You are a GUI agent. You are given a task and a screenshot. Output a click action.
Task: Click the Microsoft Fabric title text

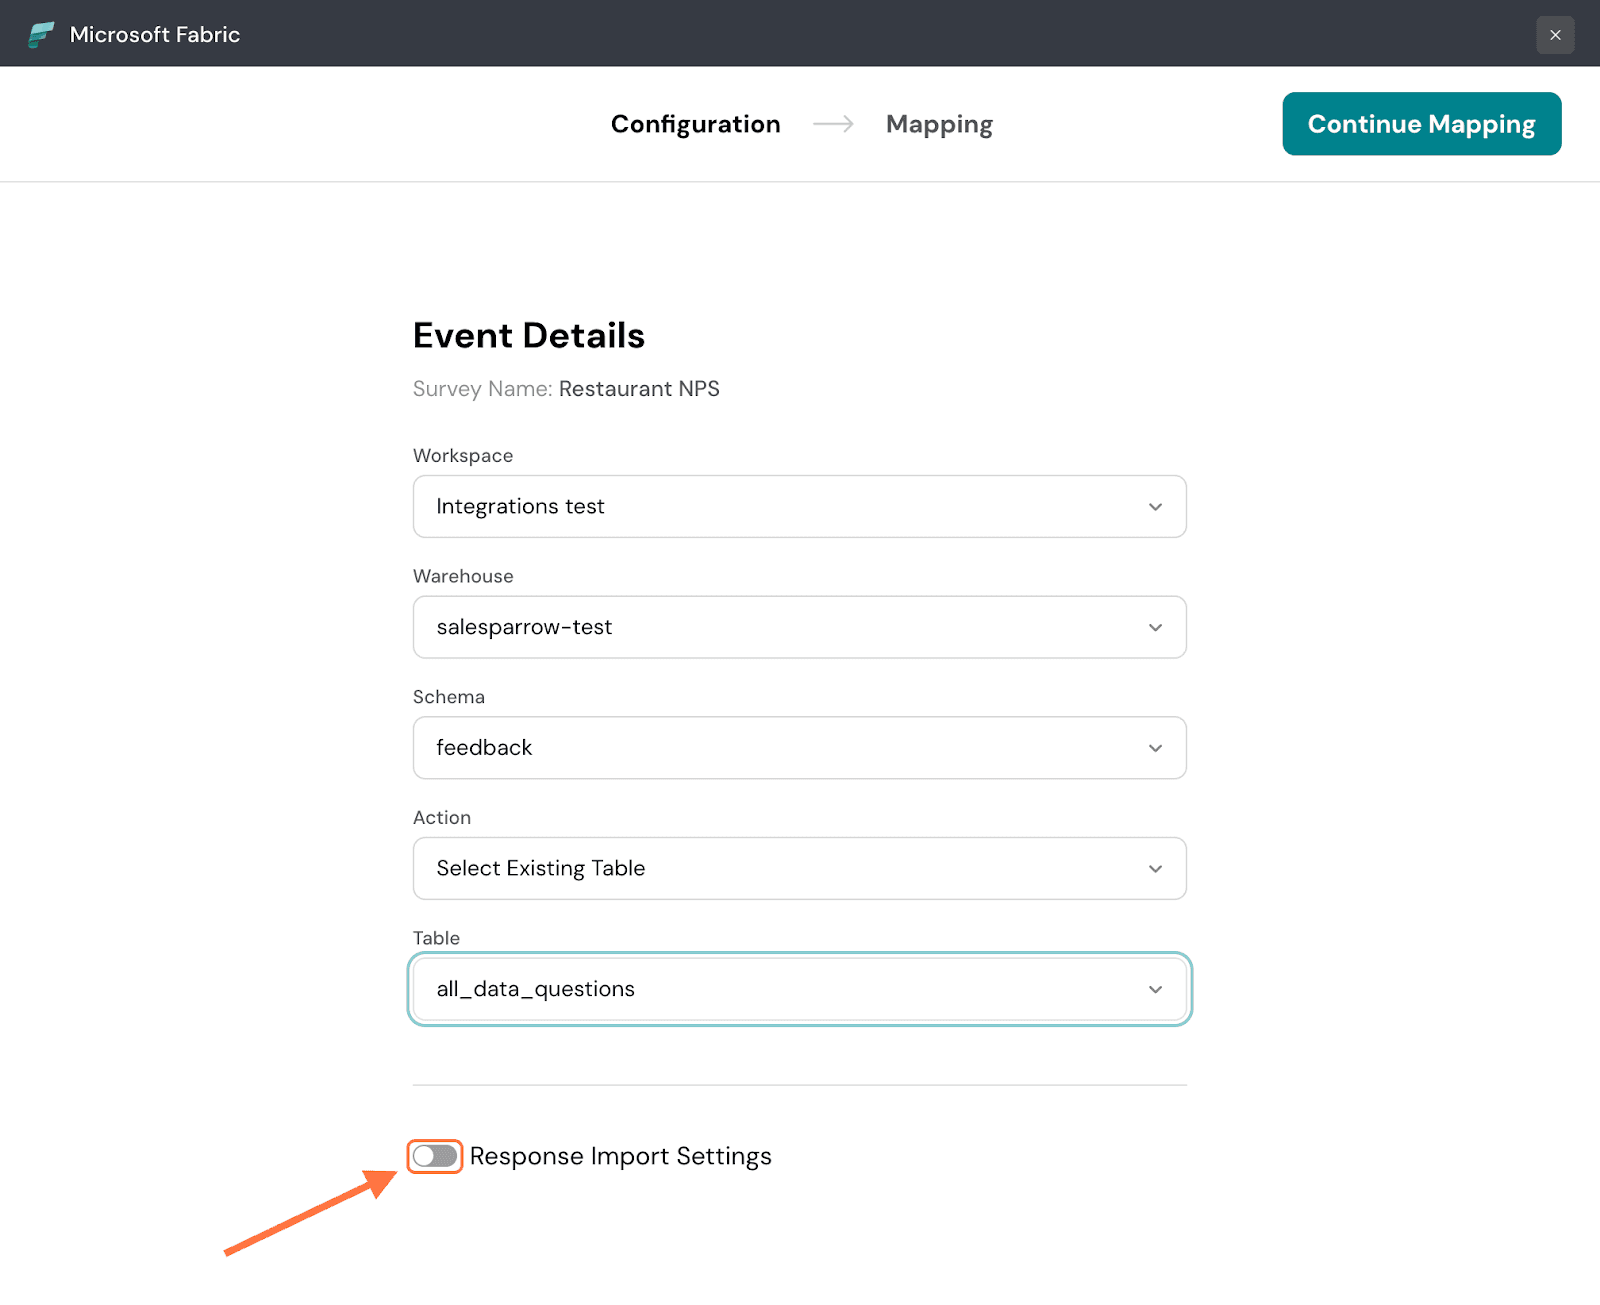(155, 35)
